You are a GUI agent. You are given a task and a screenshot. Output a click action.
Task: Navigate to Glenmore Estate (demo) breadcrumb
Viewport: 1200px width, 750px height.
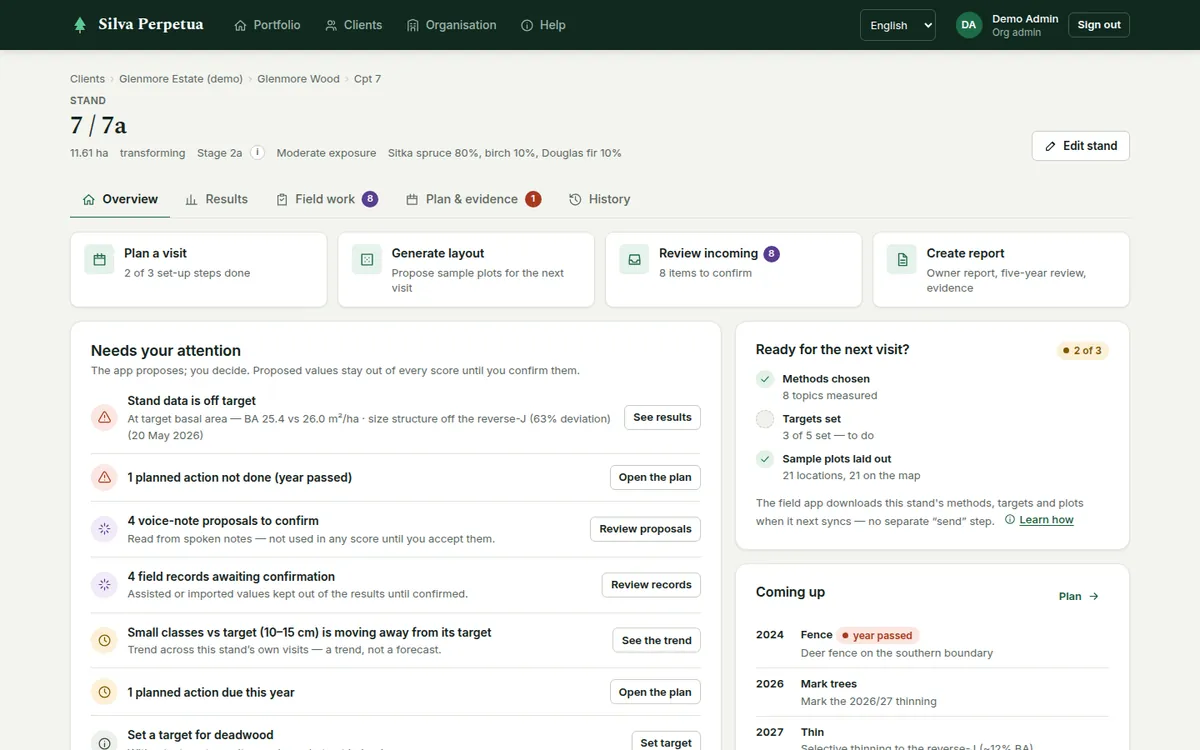[181, 79]
